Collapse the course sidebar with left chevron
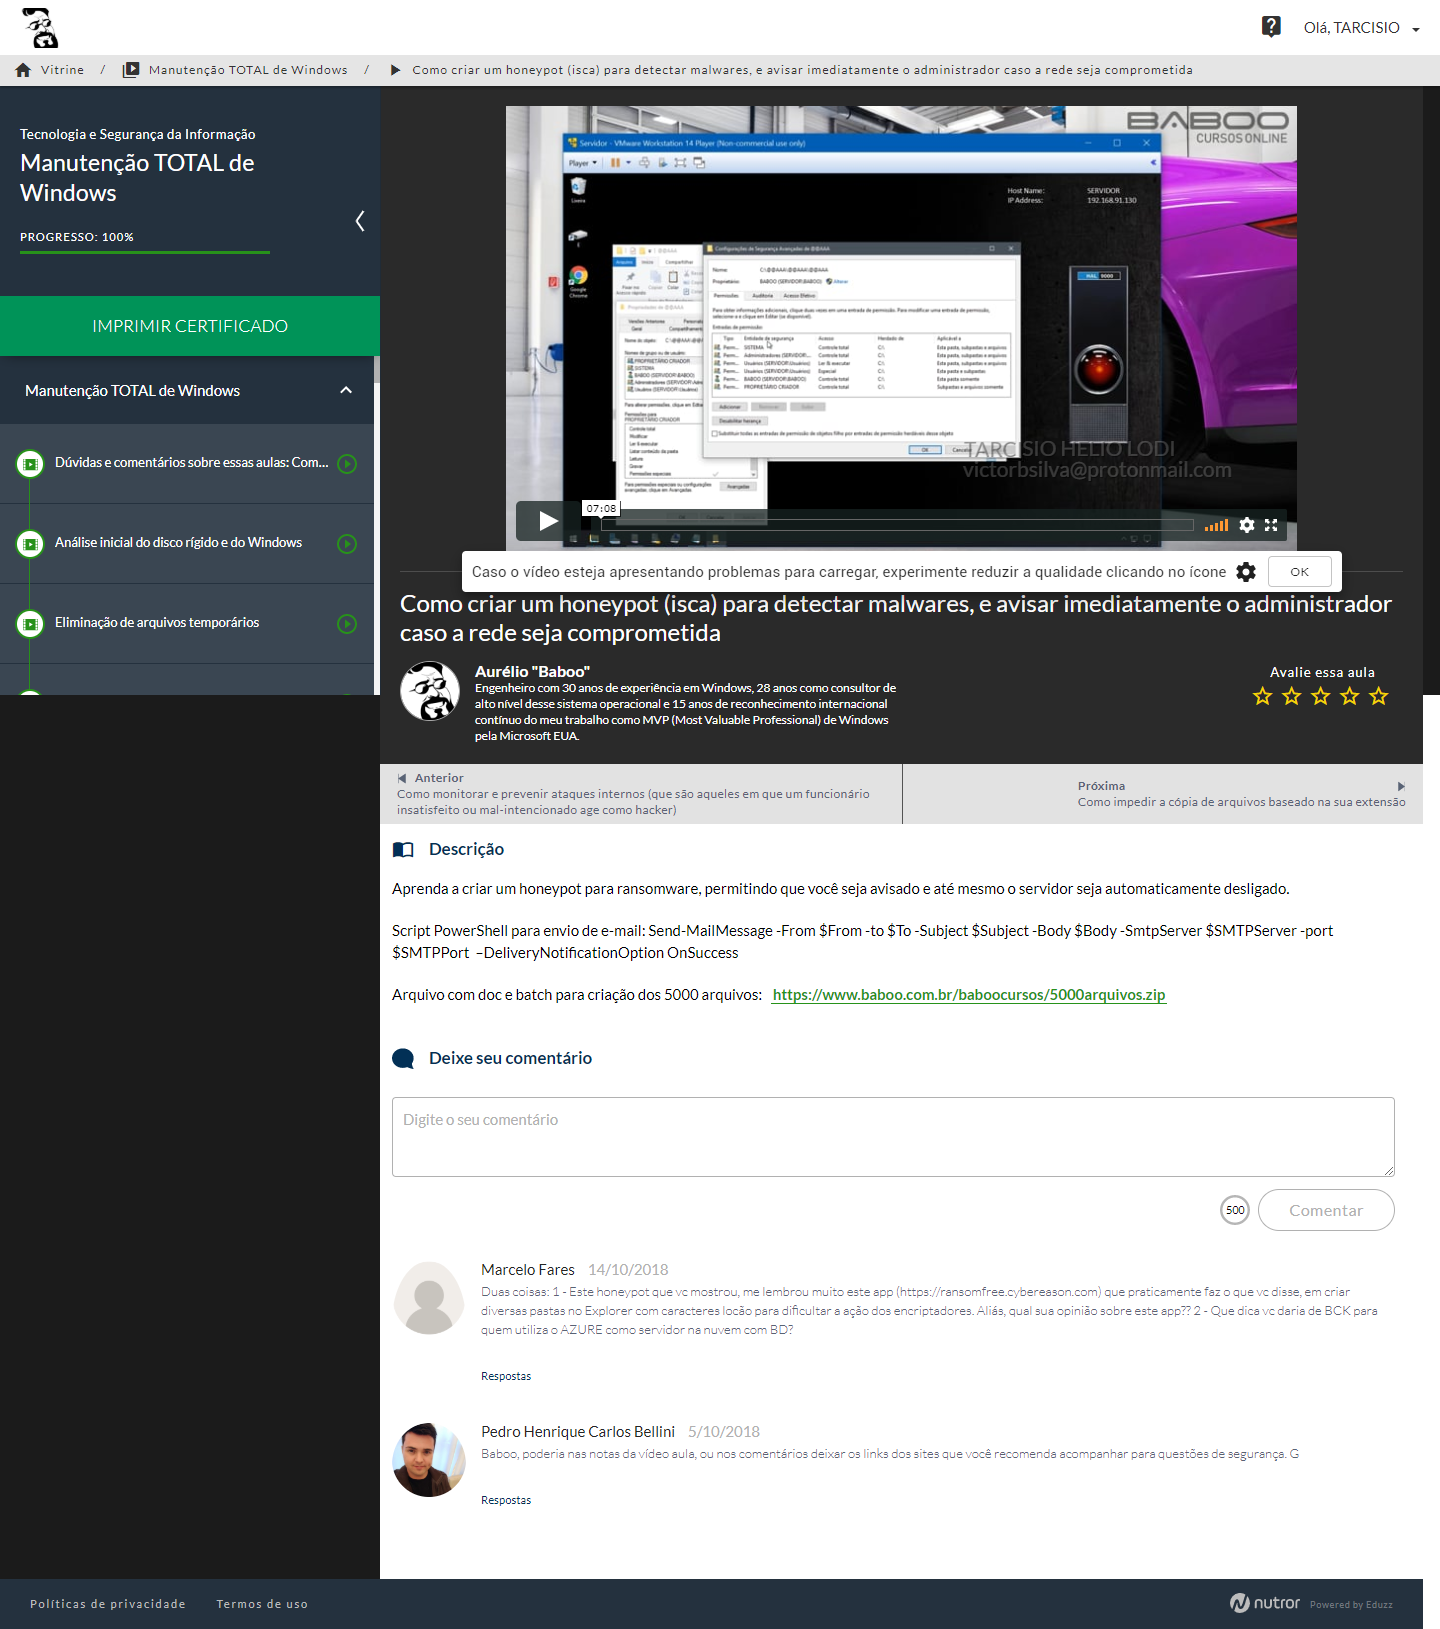Viewport: 1440px width, 1629px height. [x=360, y=221]
